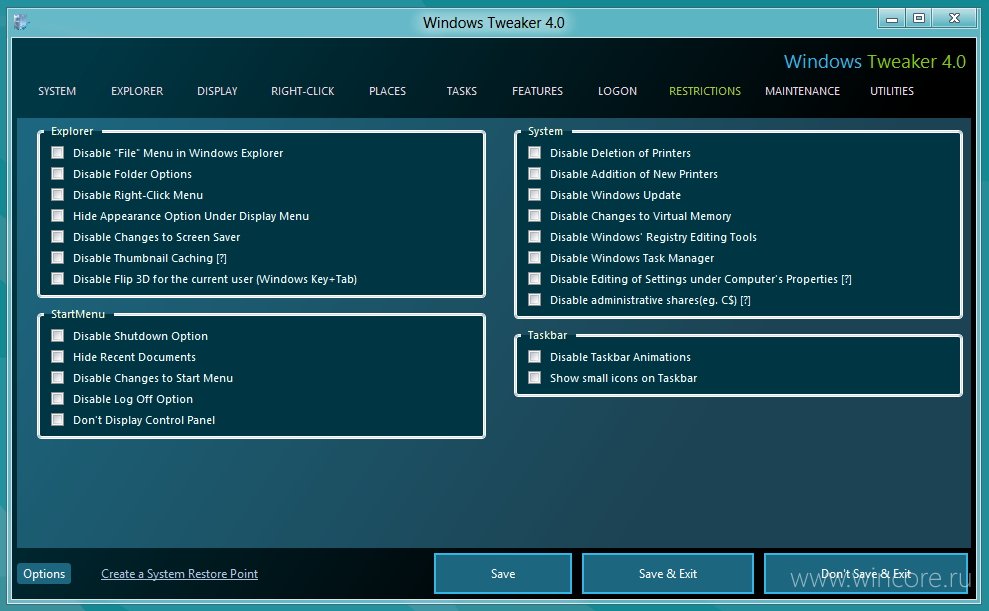
Task: Open the TASKS tab
Action: click(462, 91)
